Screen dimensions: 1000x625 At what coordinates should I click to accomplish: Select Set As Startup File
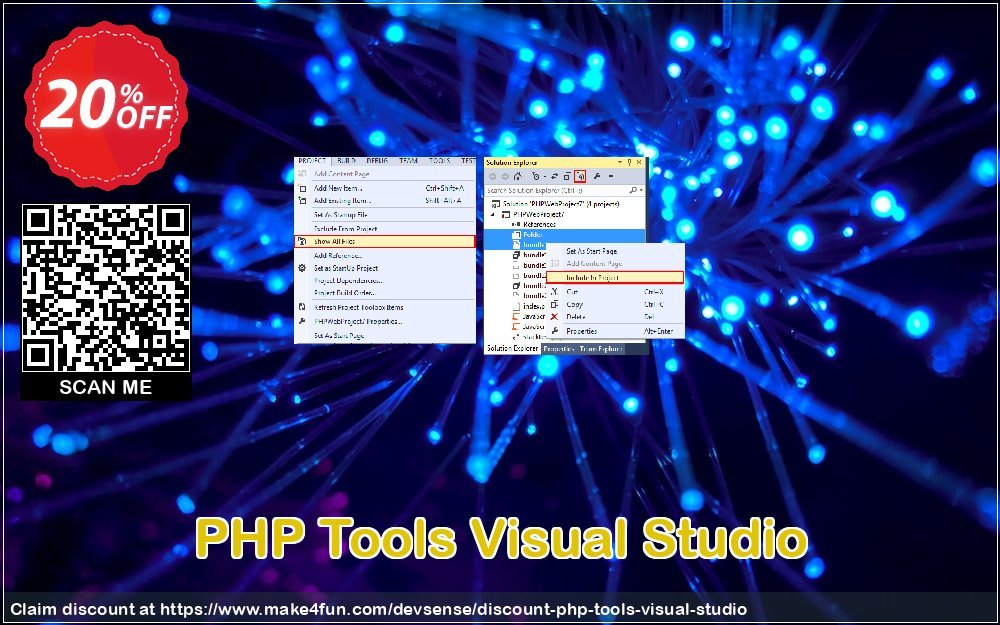click(385, 215)
